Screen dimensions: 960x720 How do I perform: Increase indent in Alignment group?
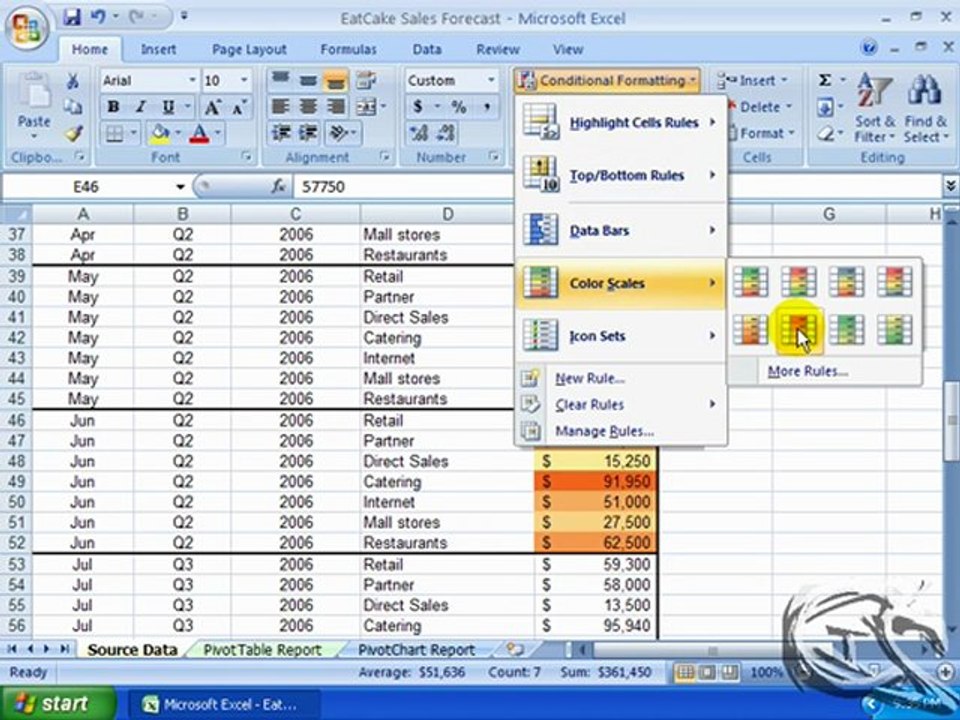(x=308, y=133)
